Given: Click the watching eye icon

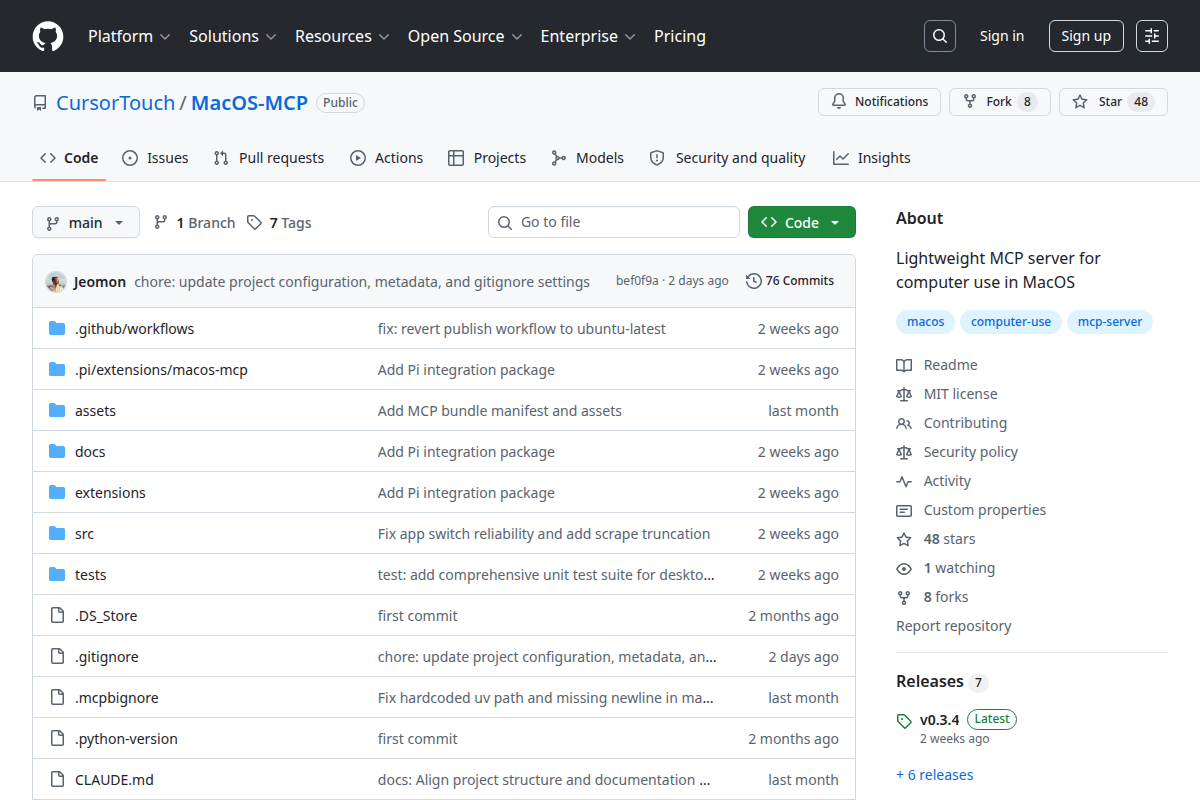Looking at the screenshot, I should (904, 569).
